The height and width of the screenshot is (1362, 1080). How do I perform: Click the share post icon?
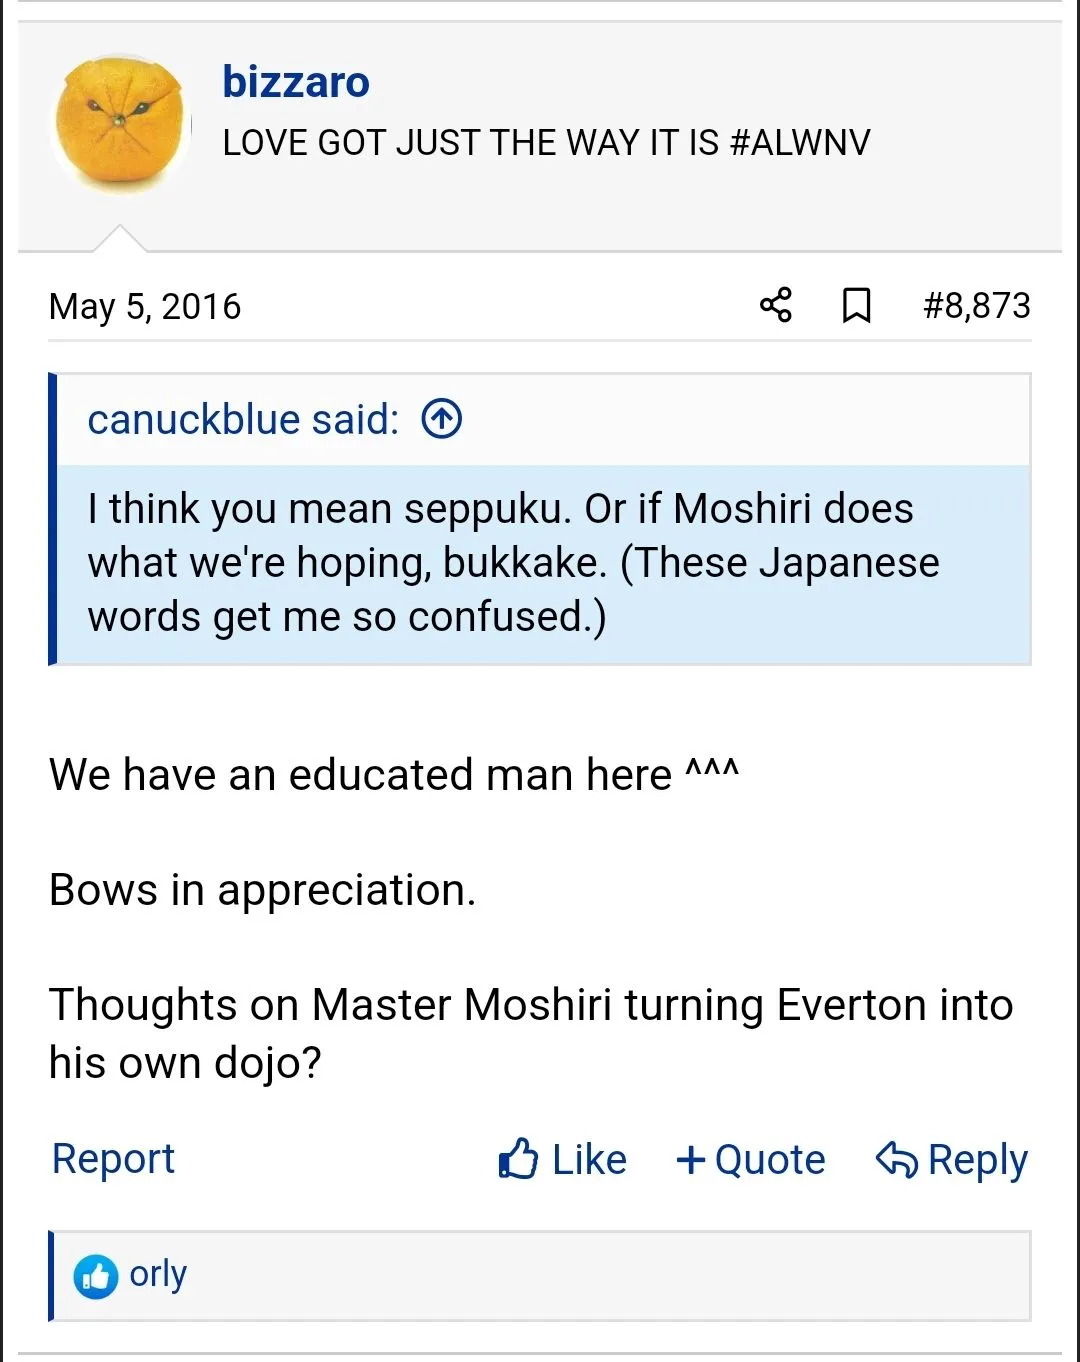[776, 305]
